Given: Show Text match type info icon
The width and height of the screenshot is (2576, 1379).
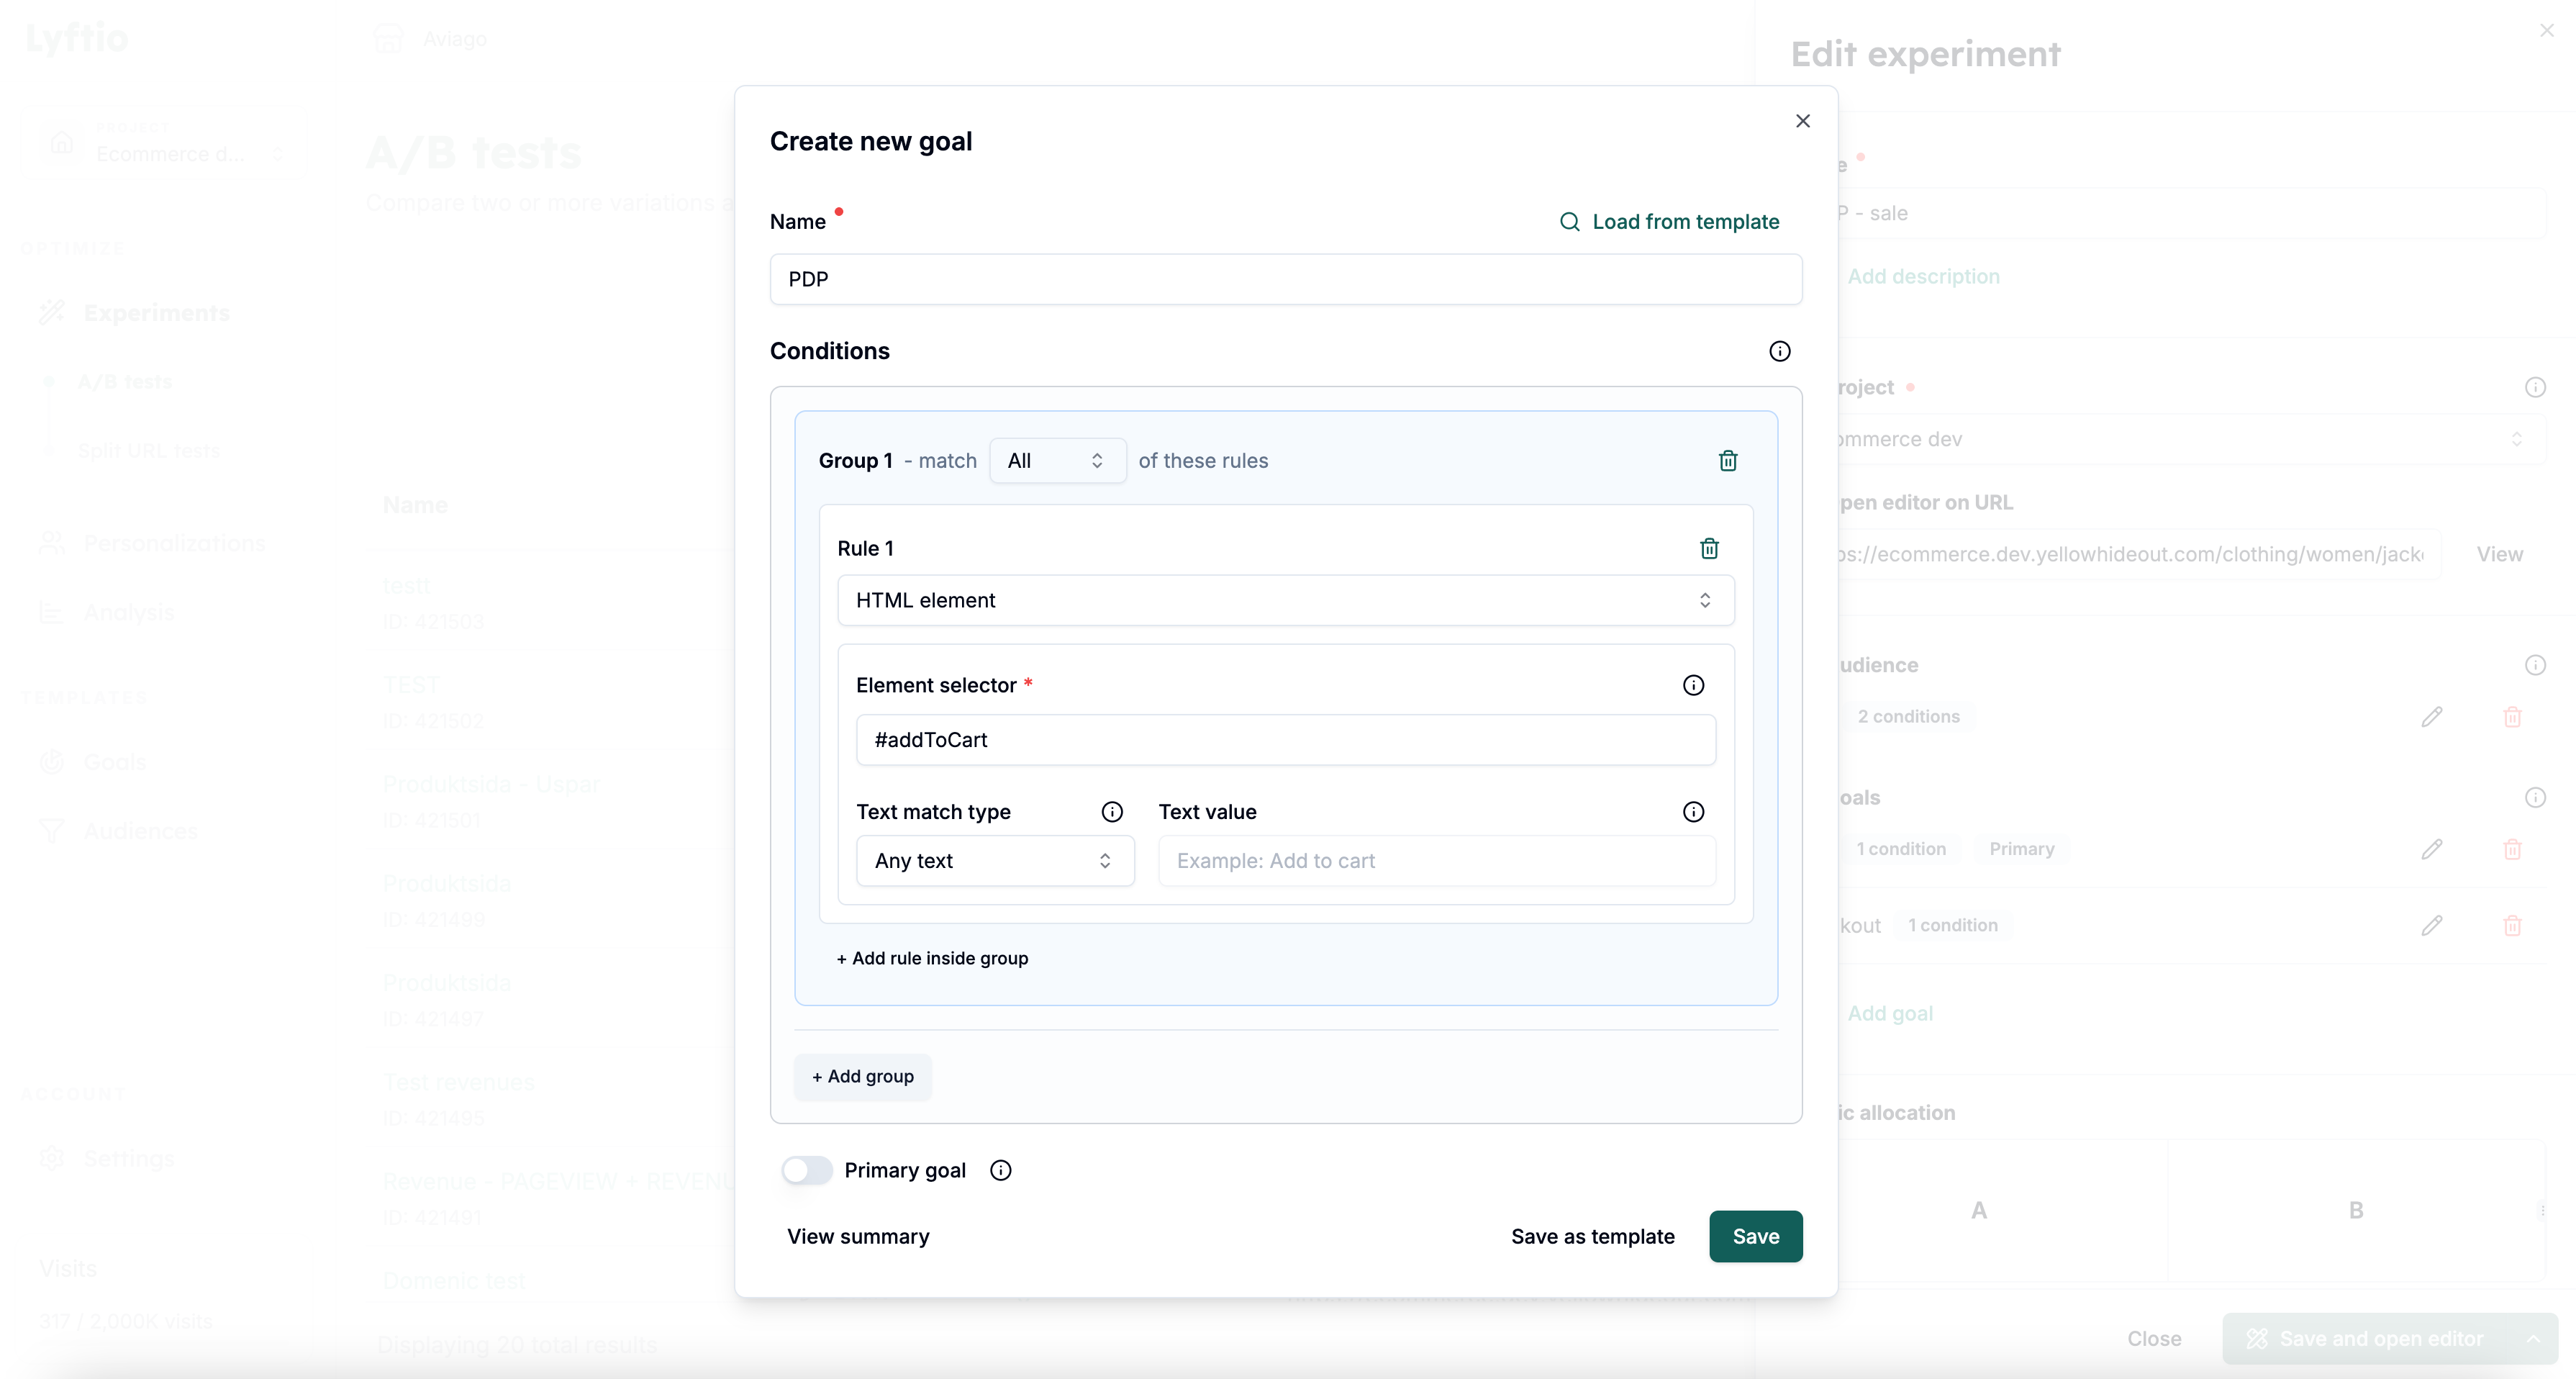Looking at the screenshot, I should tap(1112, 812).
